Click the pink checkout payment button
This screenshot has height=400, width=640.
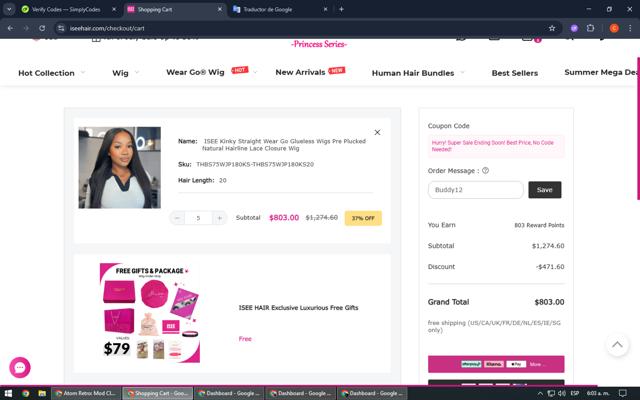pos(496,364)
